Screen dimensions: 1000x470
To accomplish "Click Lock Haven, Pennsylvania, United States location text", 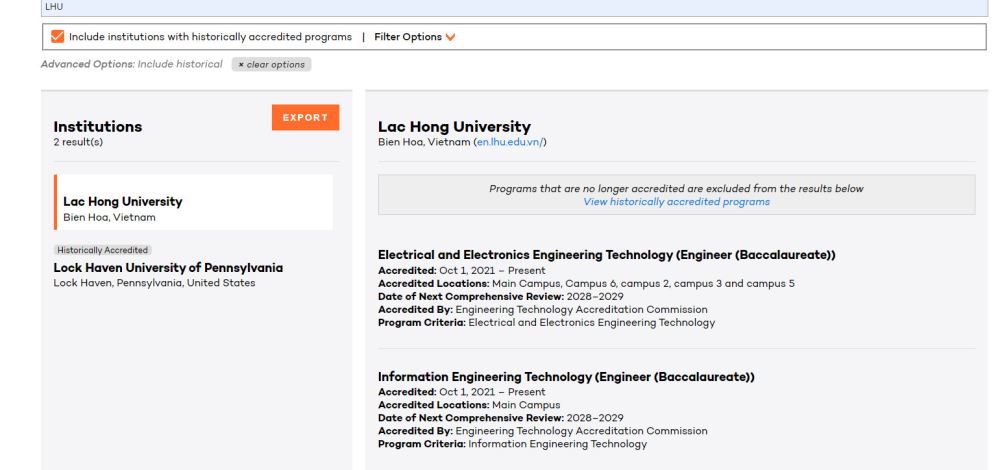I will coord(154,283).
